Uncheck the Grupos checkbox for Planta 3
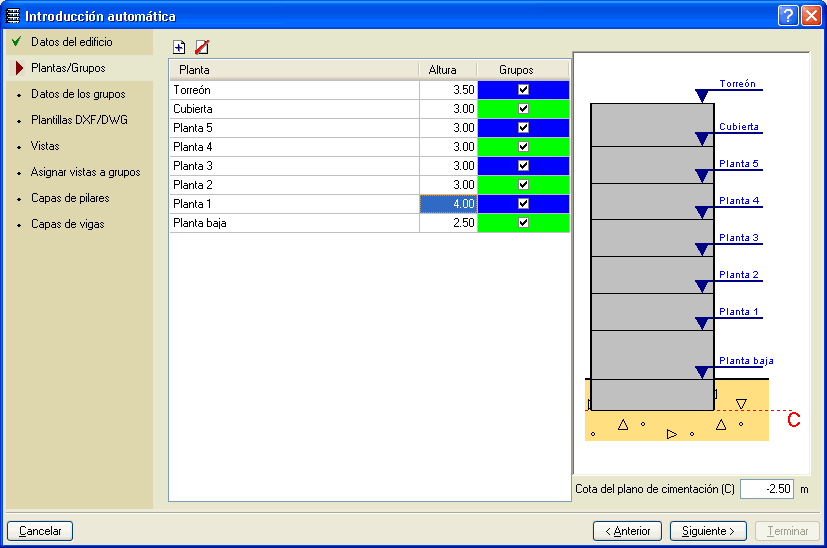The height and width of the screenshot is (548, 827). coord(523,166)
